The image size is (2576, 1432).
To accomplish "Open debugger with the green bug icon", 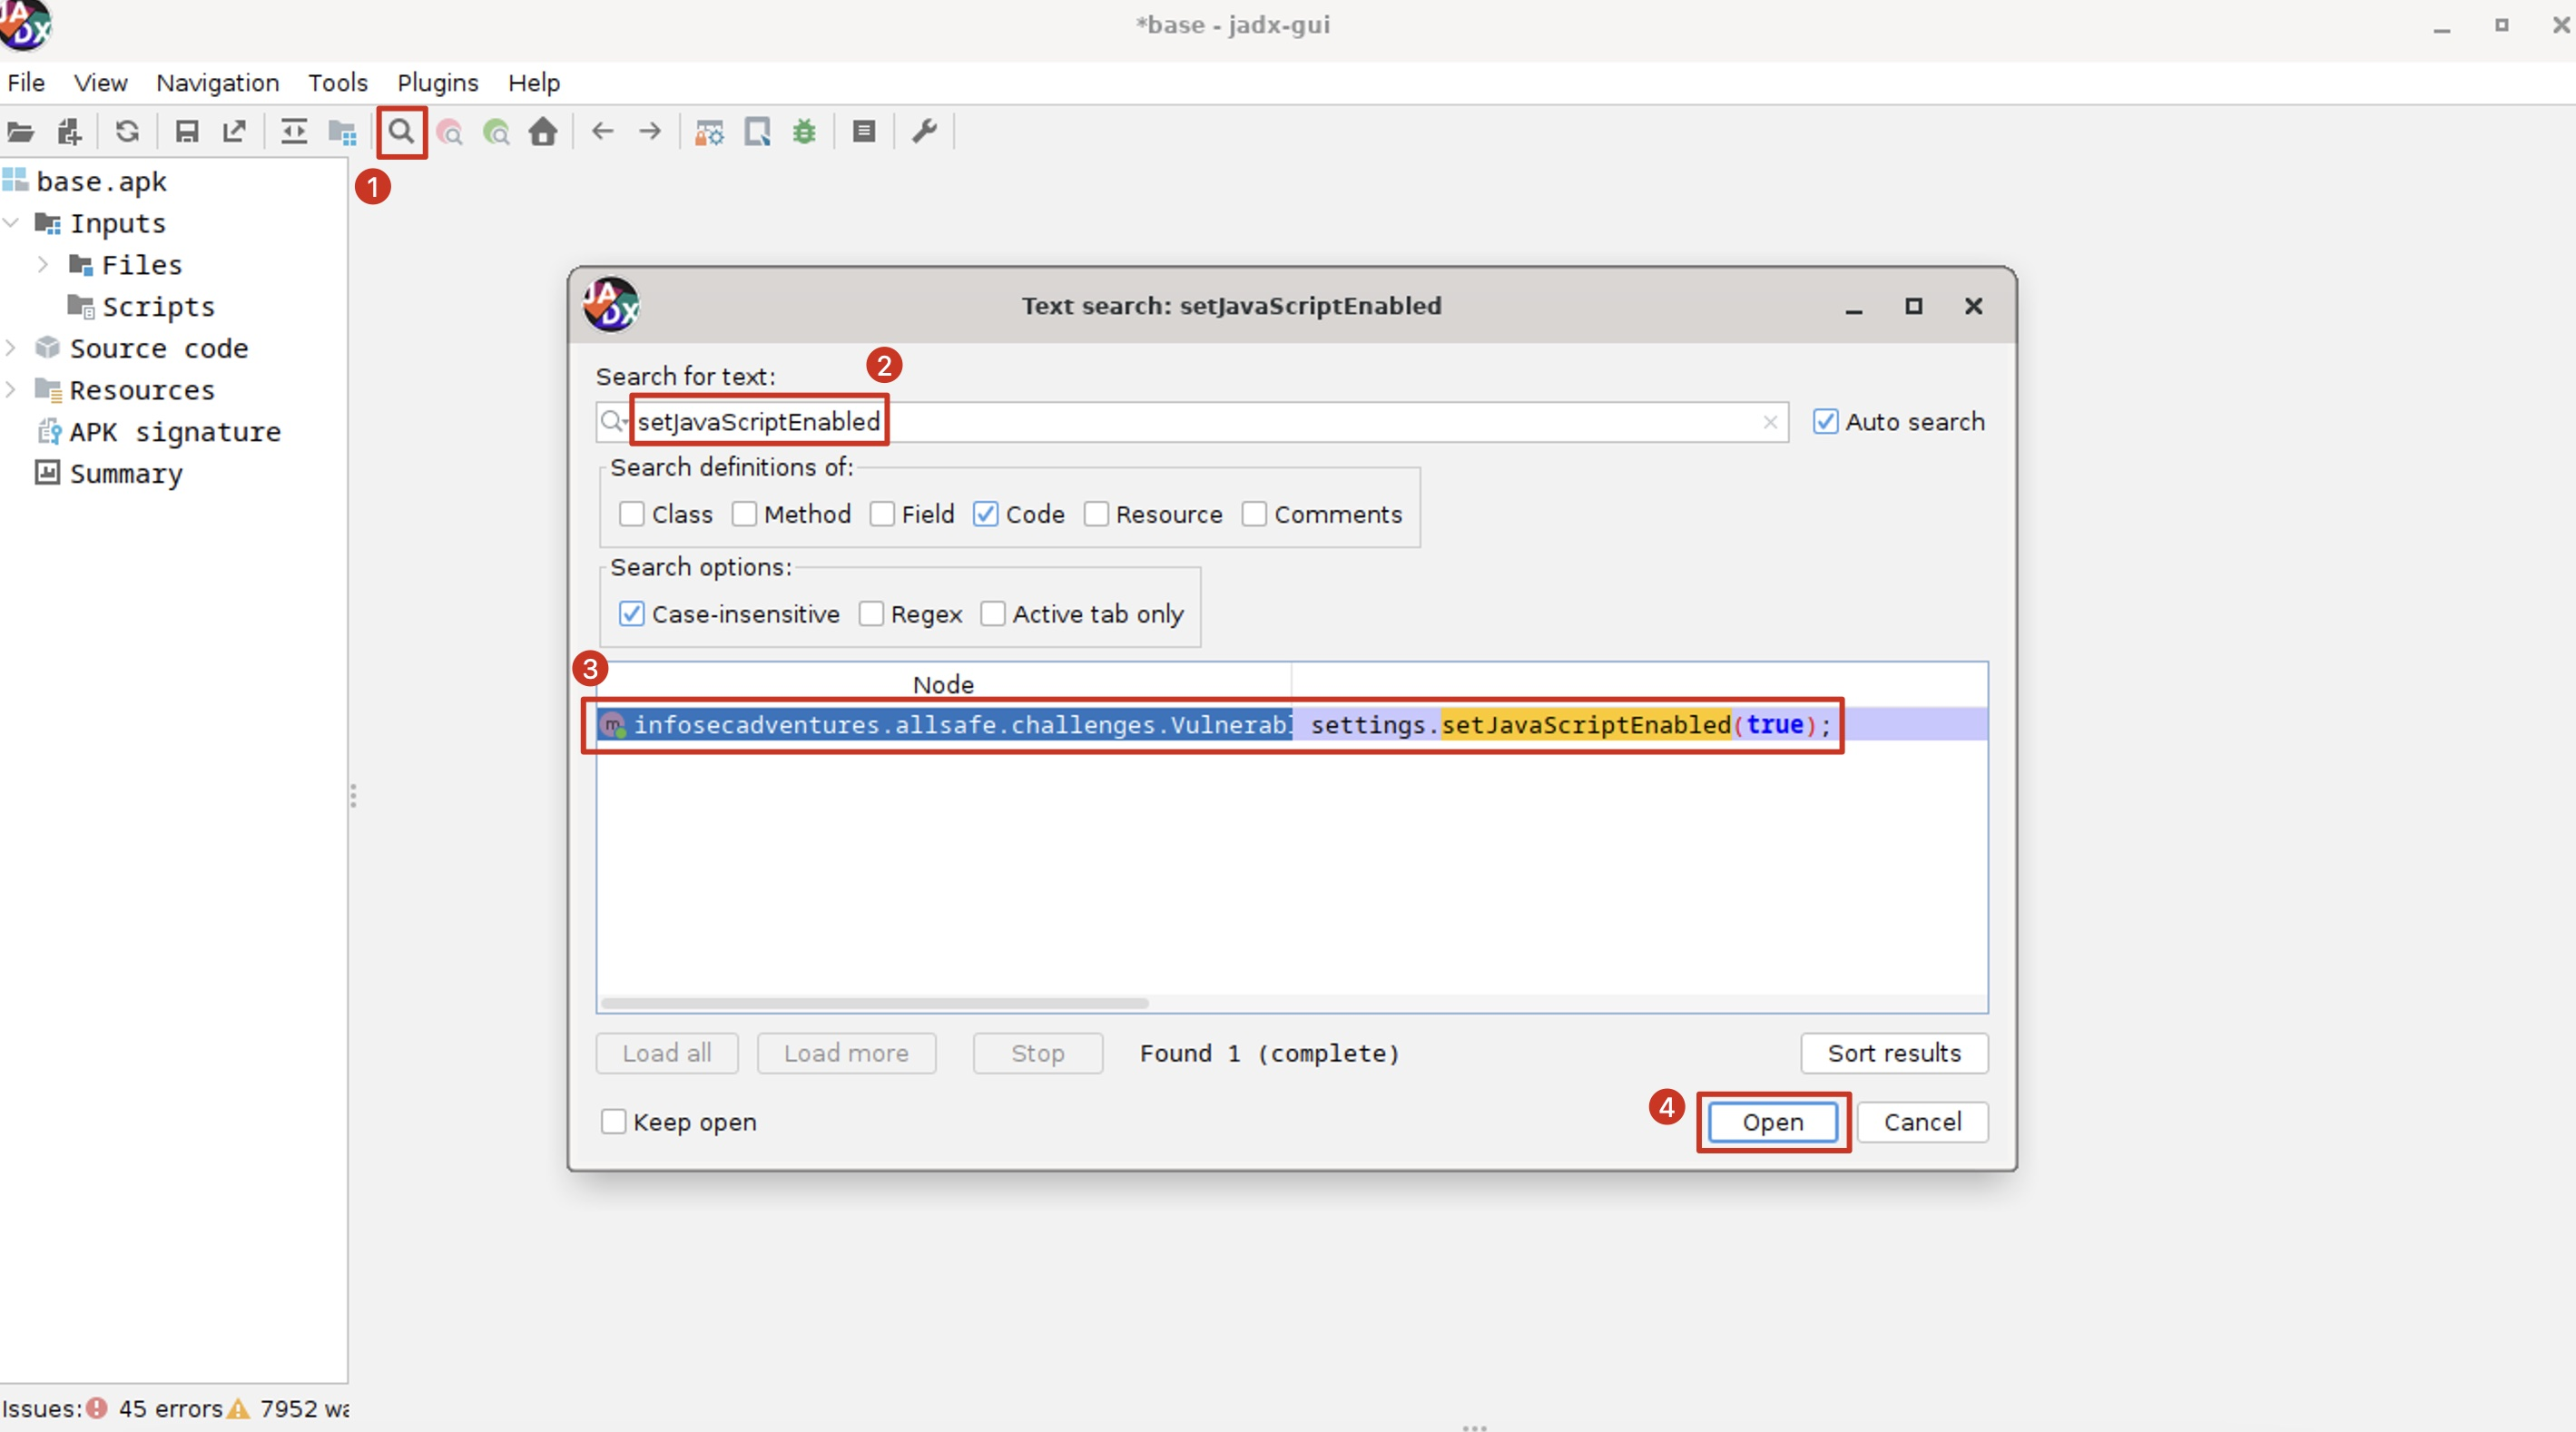I will point(805,131).
